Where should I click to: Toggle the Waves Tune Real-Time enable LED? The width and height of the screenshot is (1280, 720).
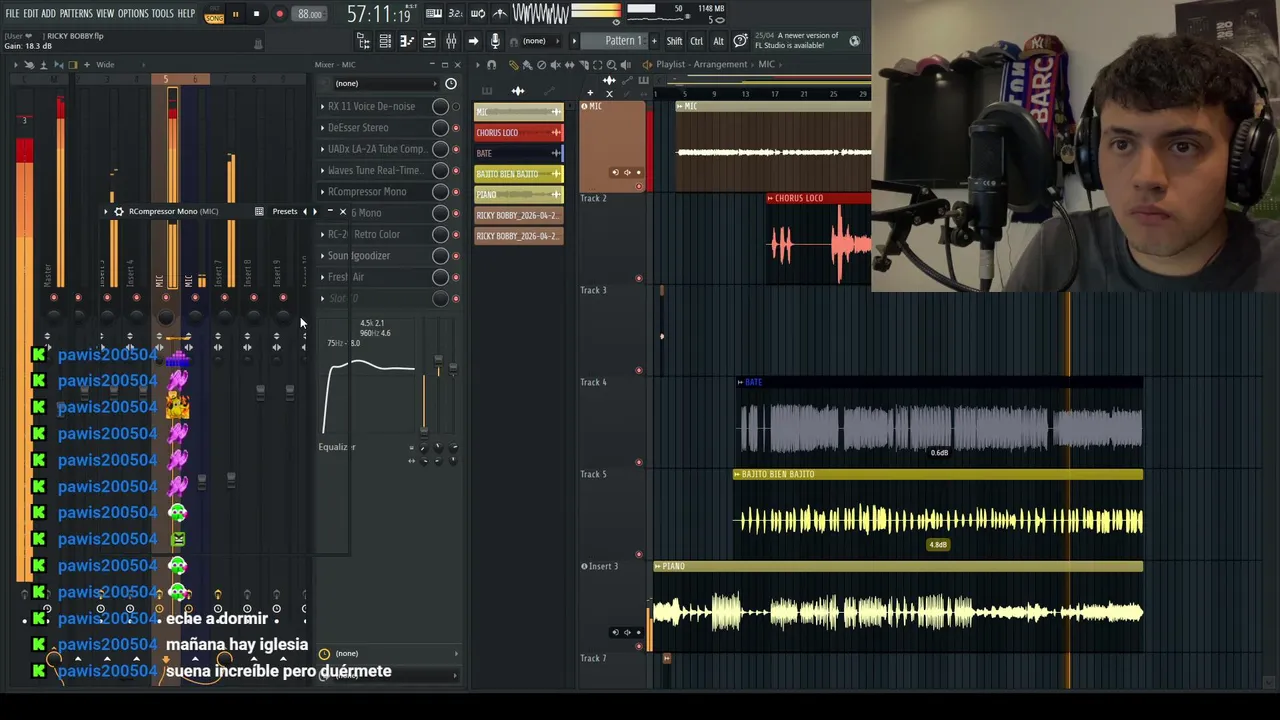coord(456,170)
